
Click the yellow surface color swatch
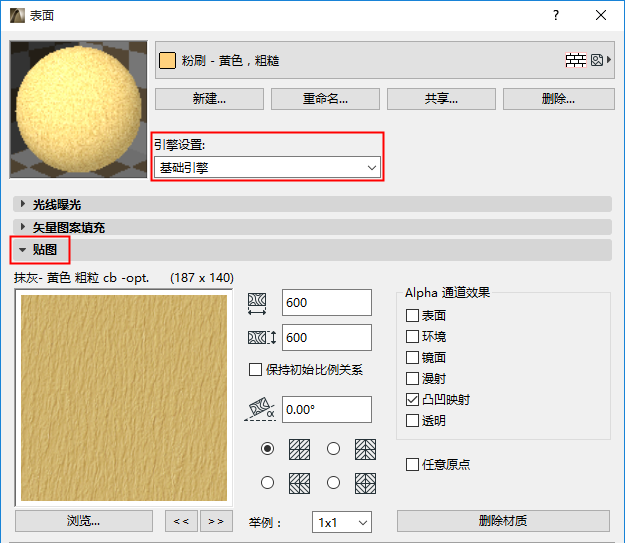point(167,61)
